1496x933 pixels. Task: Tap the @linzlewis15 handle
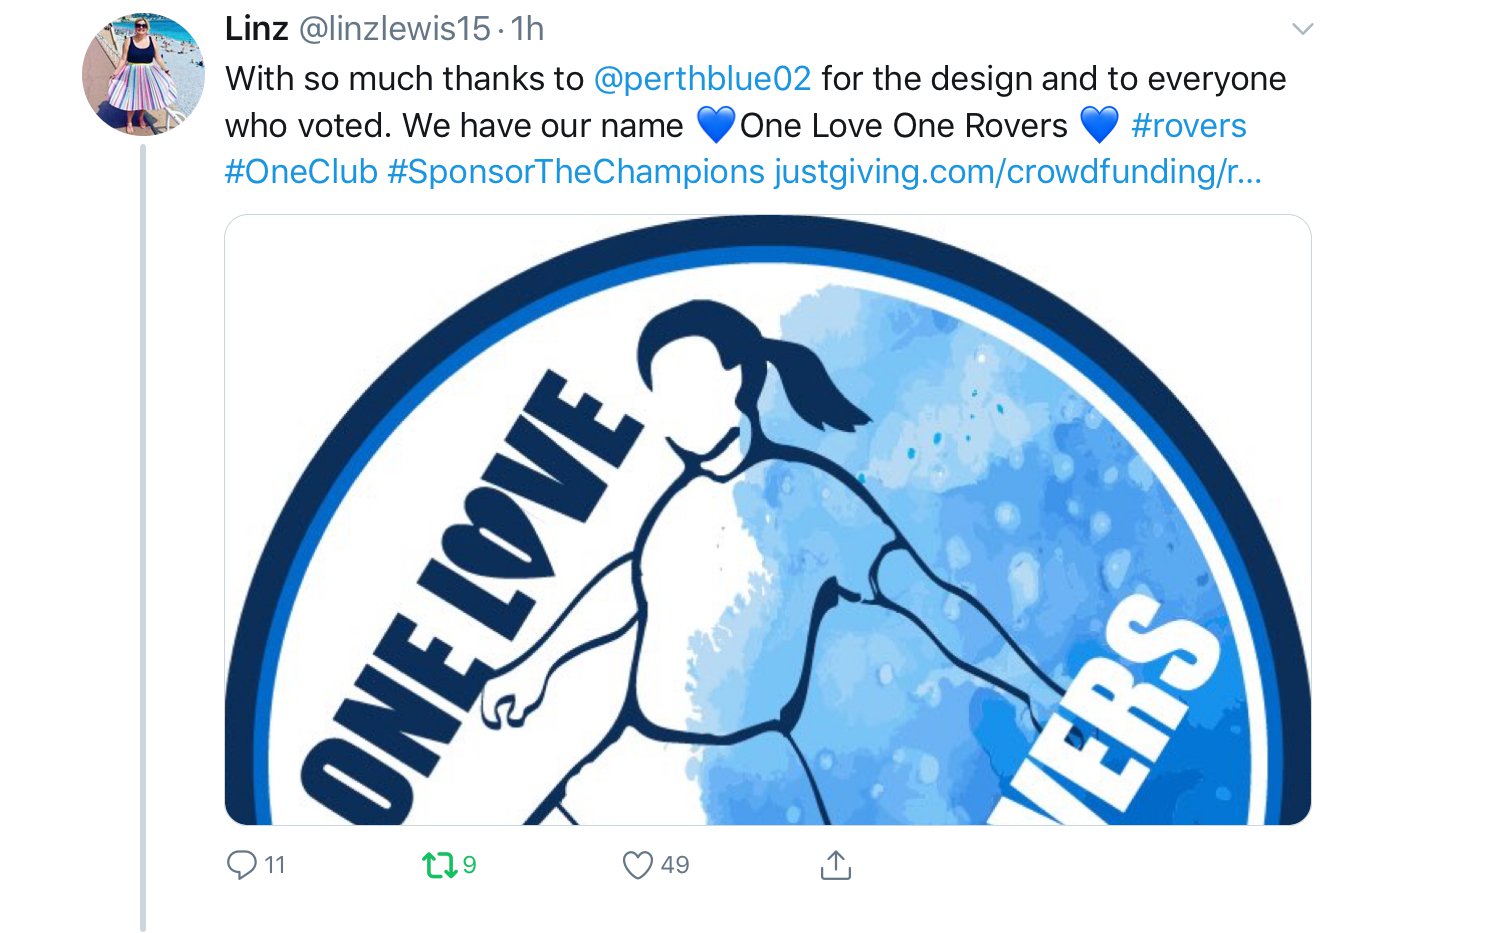(395, 29)
